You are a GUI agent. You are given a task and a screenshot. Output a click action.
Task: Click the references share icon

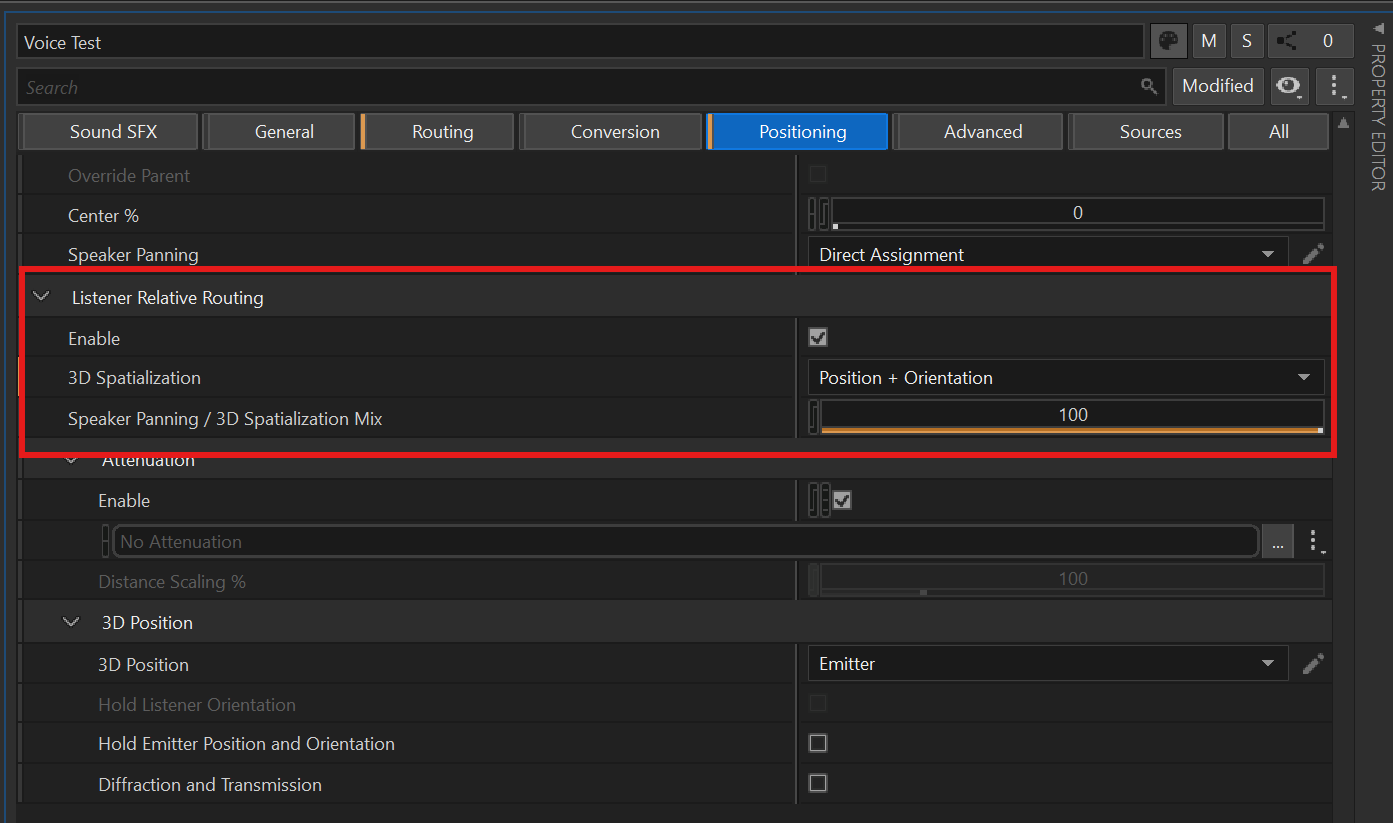[x=1288, y=41]
